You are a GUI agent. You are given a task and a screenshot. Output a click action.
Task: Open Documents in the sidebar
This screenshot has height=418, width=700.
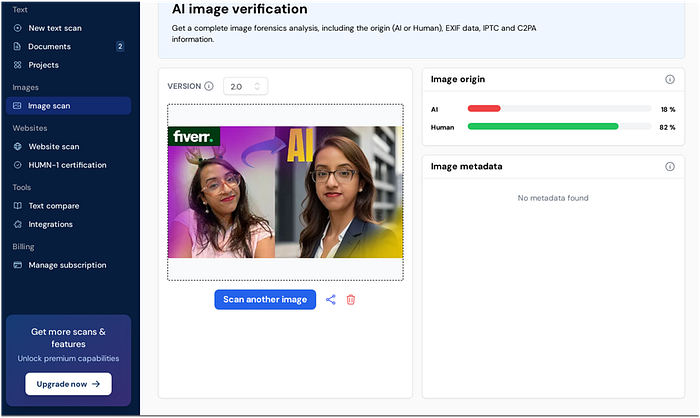[50, 46]
